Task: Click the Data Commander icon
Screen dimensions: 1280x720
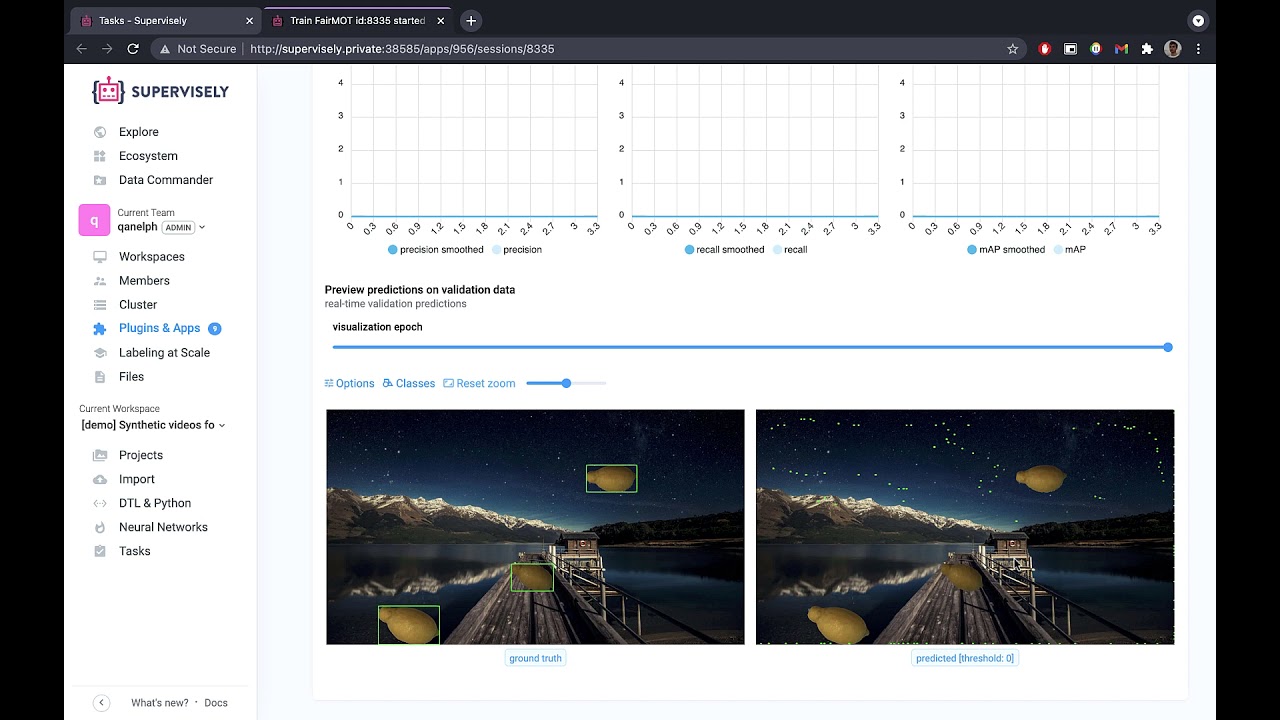Action: tap(100, 180)
